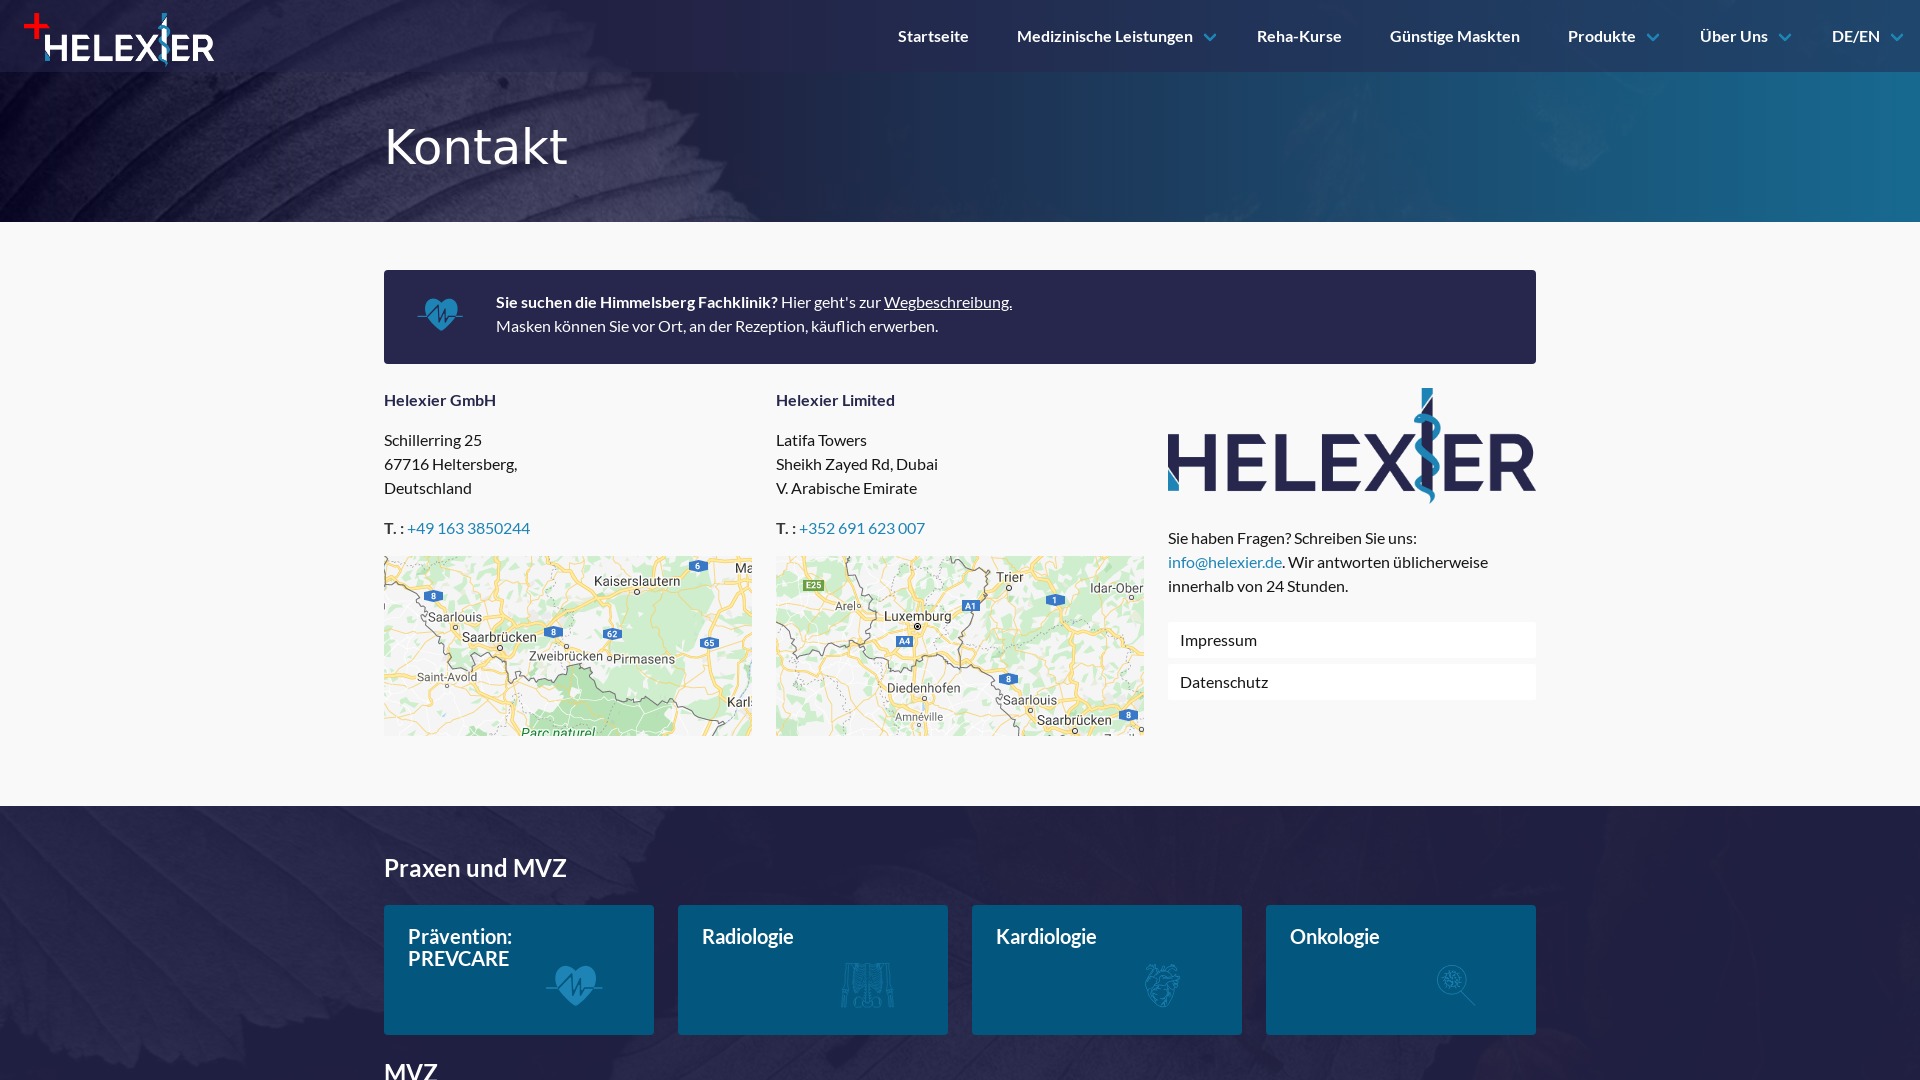Viewport: 1920px width, 1080px height.
Task: Click the Praxen und MVZ heading
Action: tap(475, 868)
